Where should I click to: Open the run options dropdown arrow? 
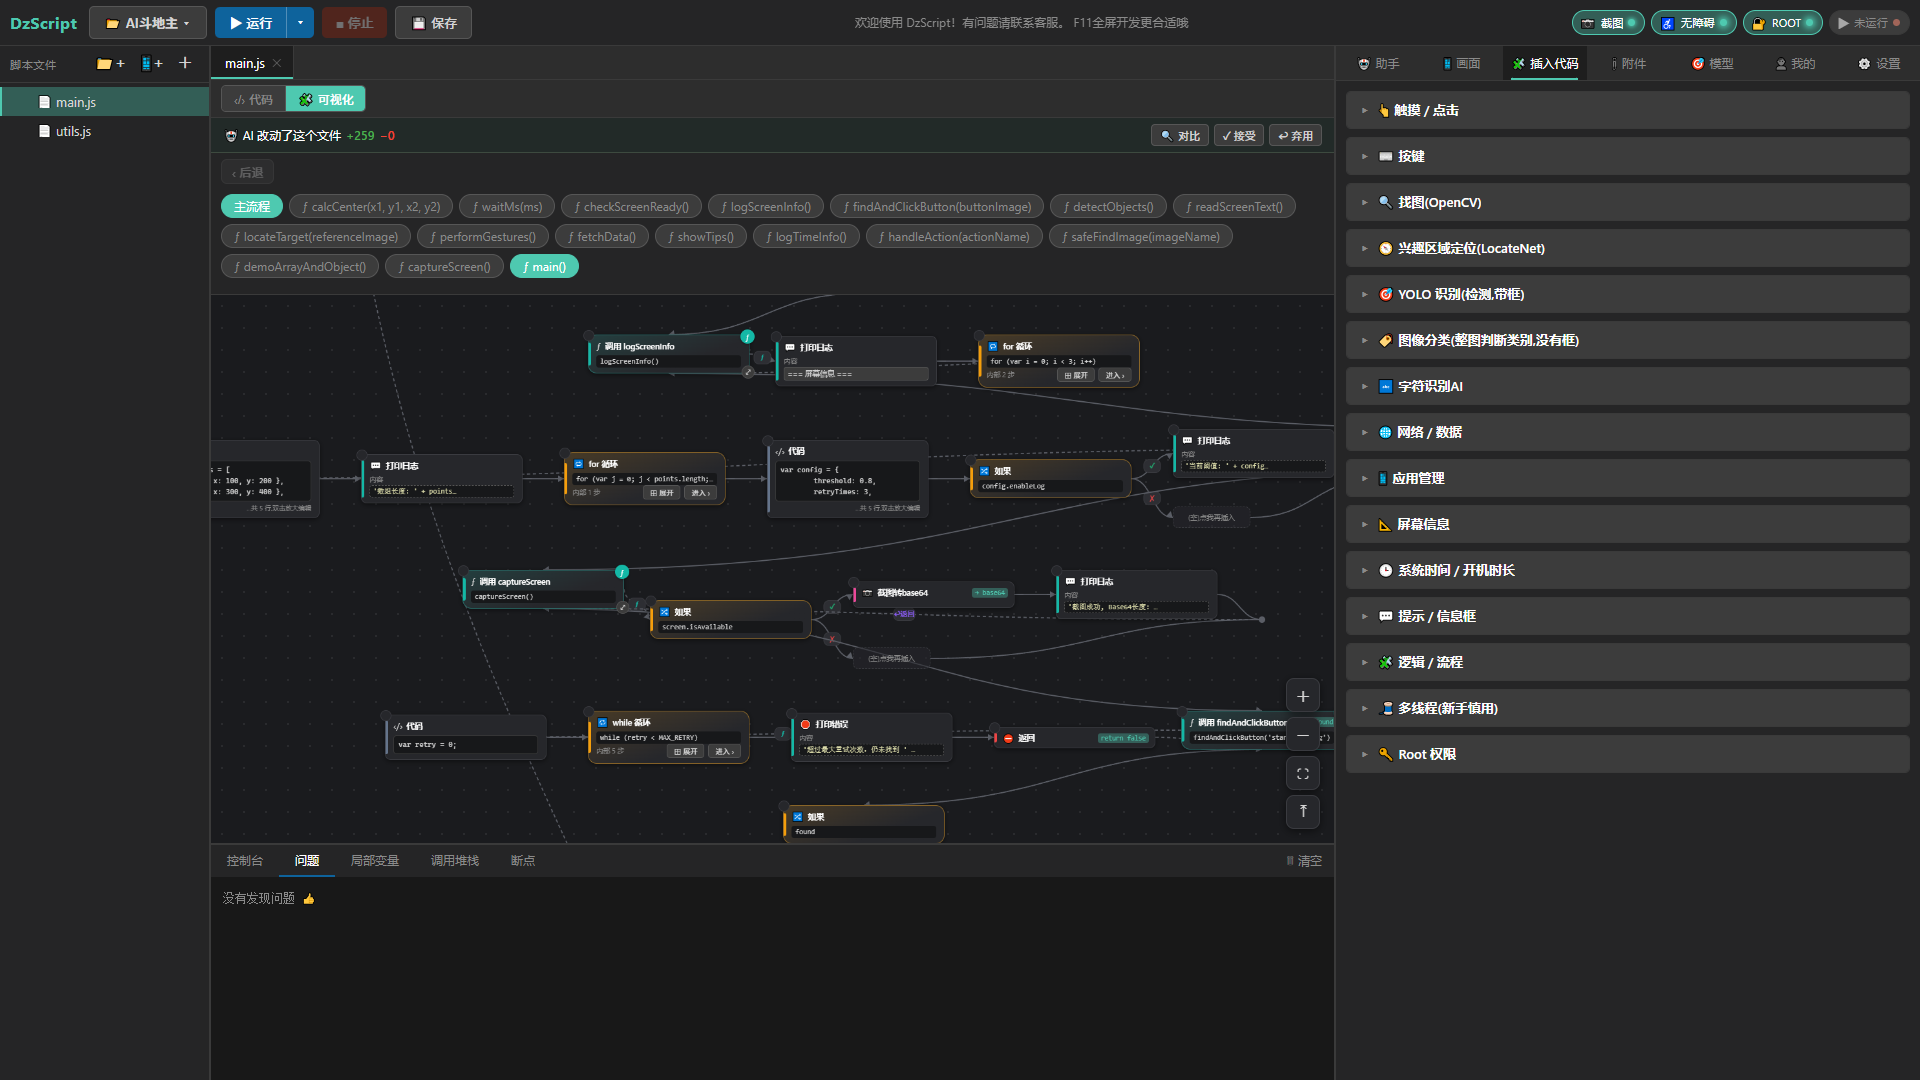pos(300,22)
